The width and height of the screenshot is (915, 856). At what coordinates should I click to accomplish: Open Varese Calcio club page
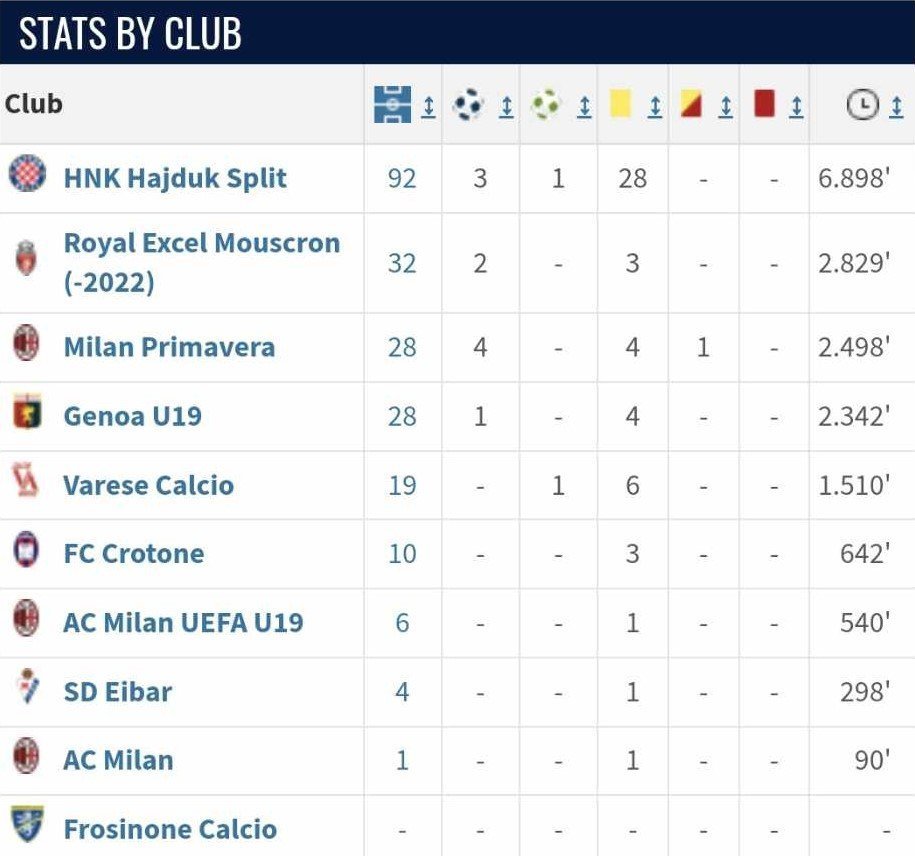click(x=148, y=485)
